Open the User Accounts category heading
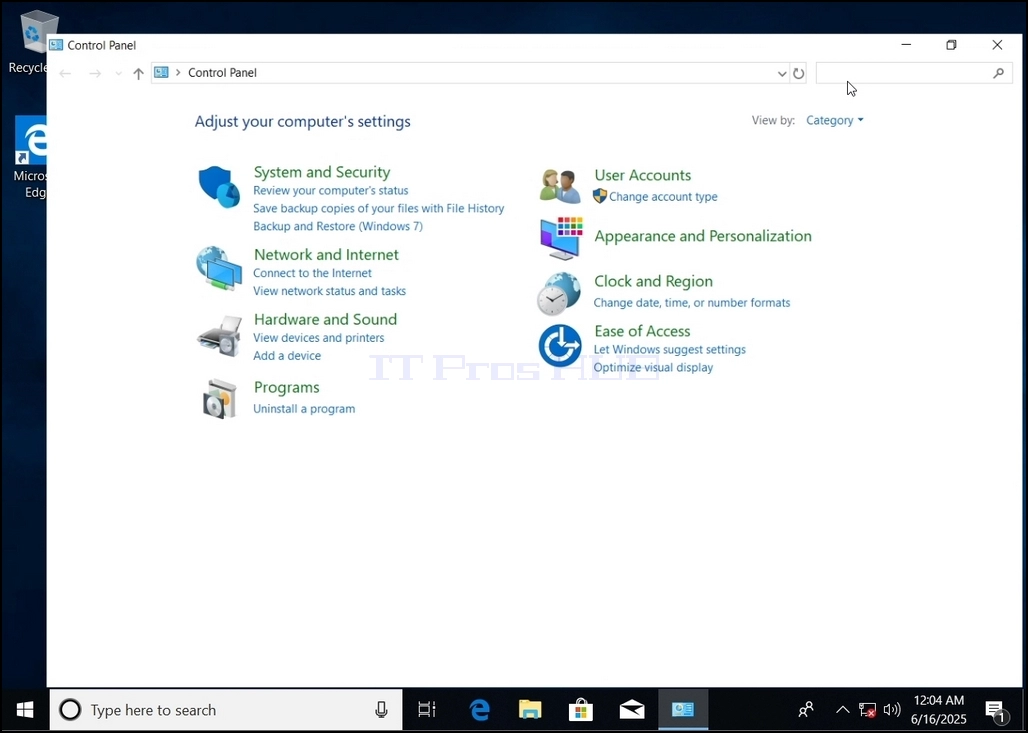Viewport: 1028px width, 733px height. (x=642, y=176)
